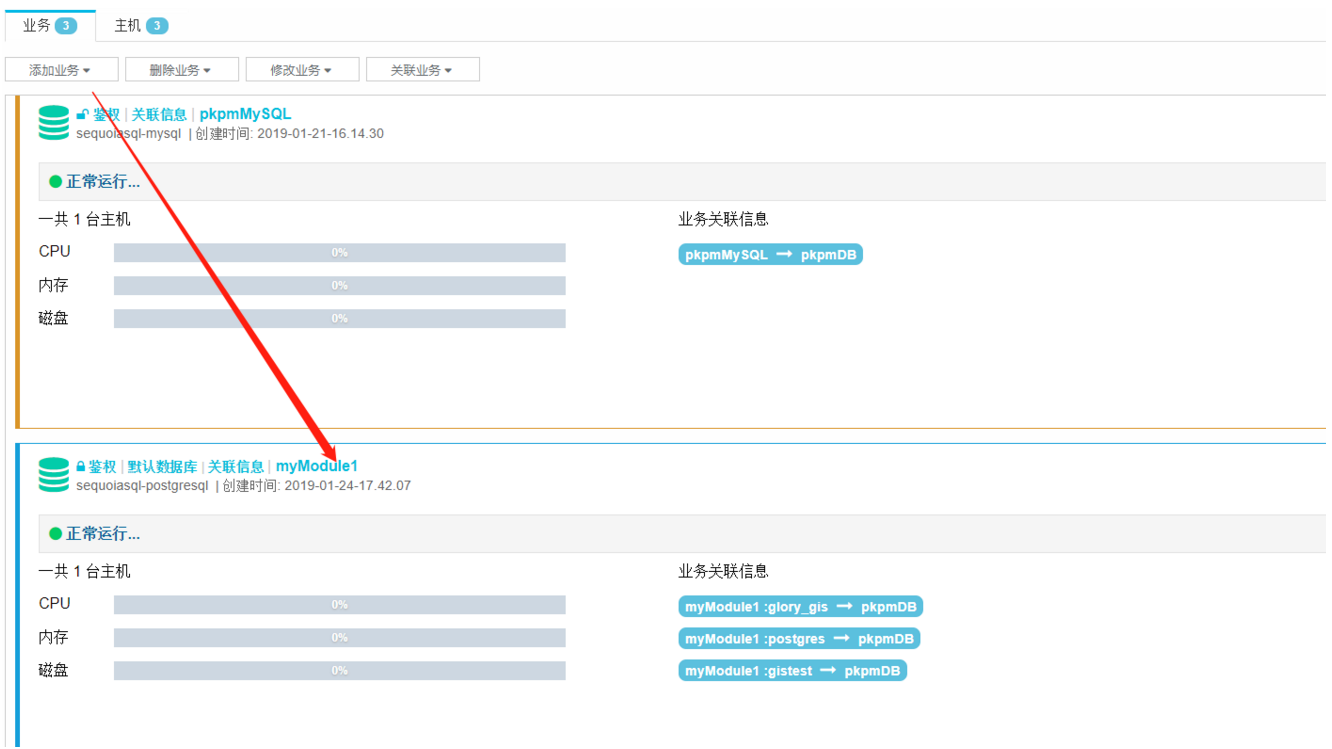The width and height of the screenshot is (1332, 749).
Task: Open 关联信息 link for pkpmMySQL
Action: (159, 115)
